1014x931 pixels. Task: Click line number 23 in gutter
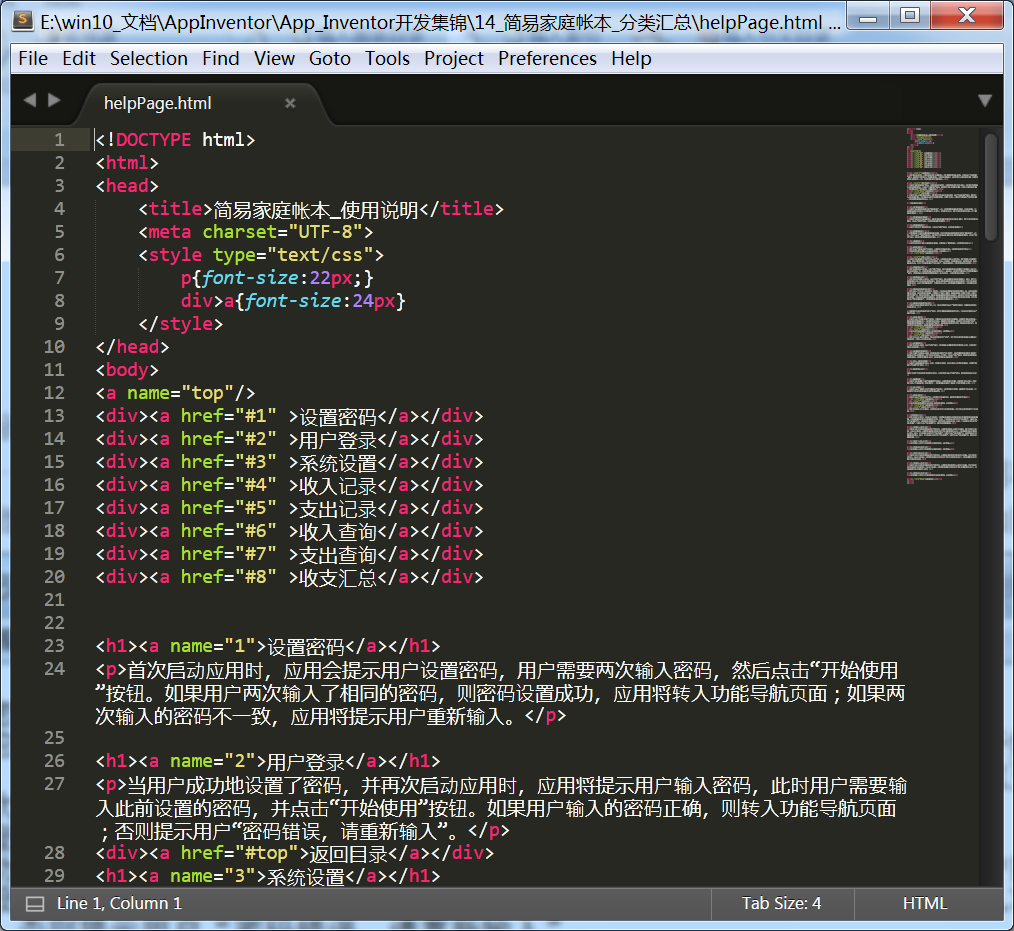[54, 646]
